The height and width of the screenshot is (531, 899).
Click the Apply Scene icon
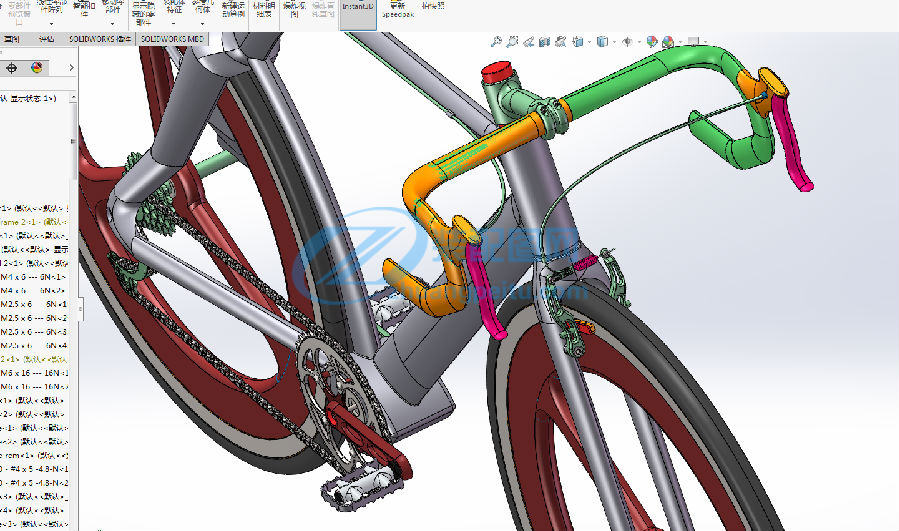(x=668, y=41)
